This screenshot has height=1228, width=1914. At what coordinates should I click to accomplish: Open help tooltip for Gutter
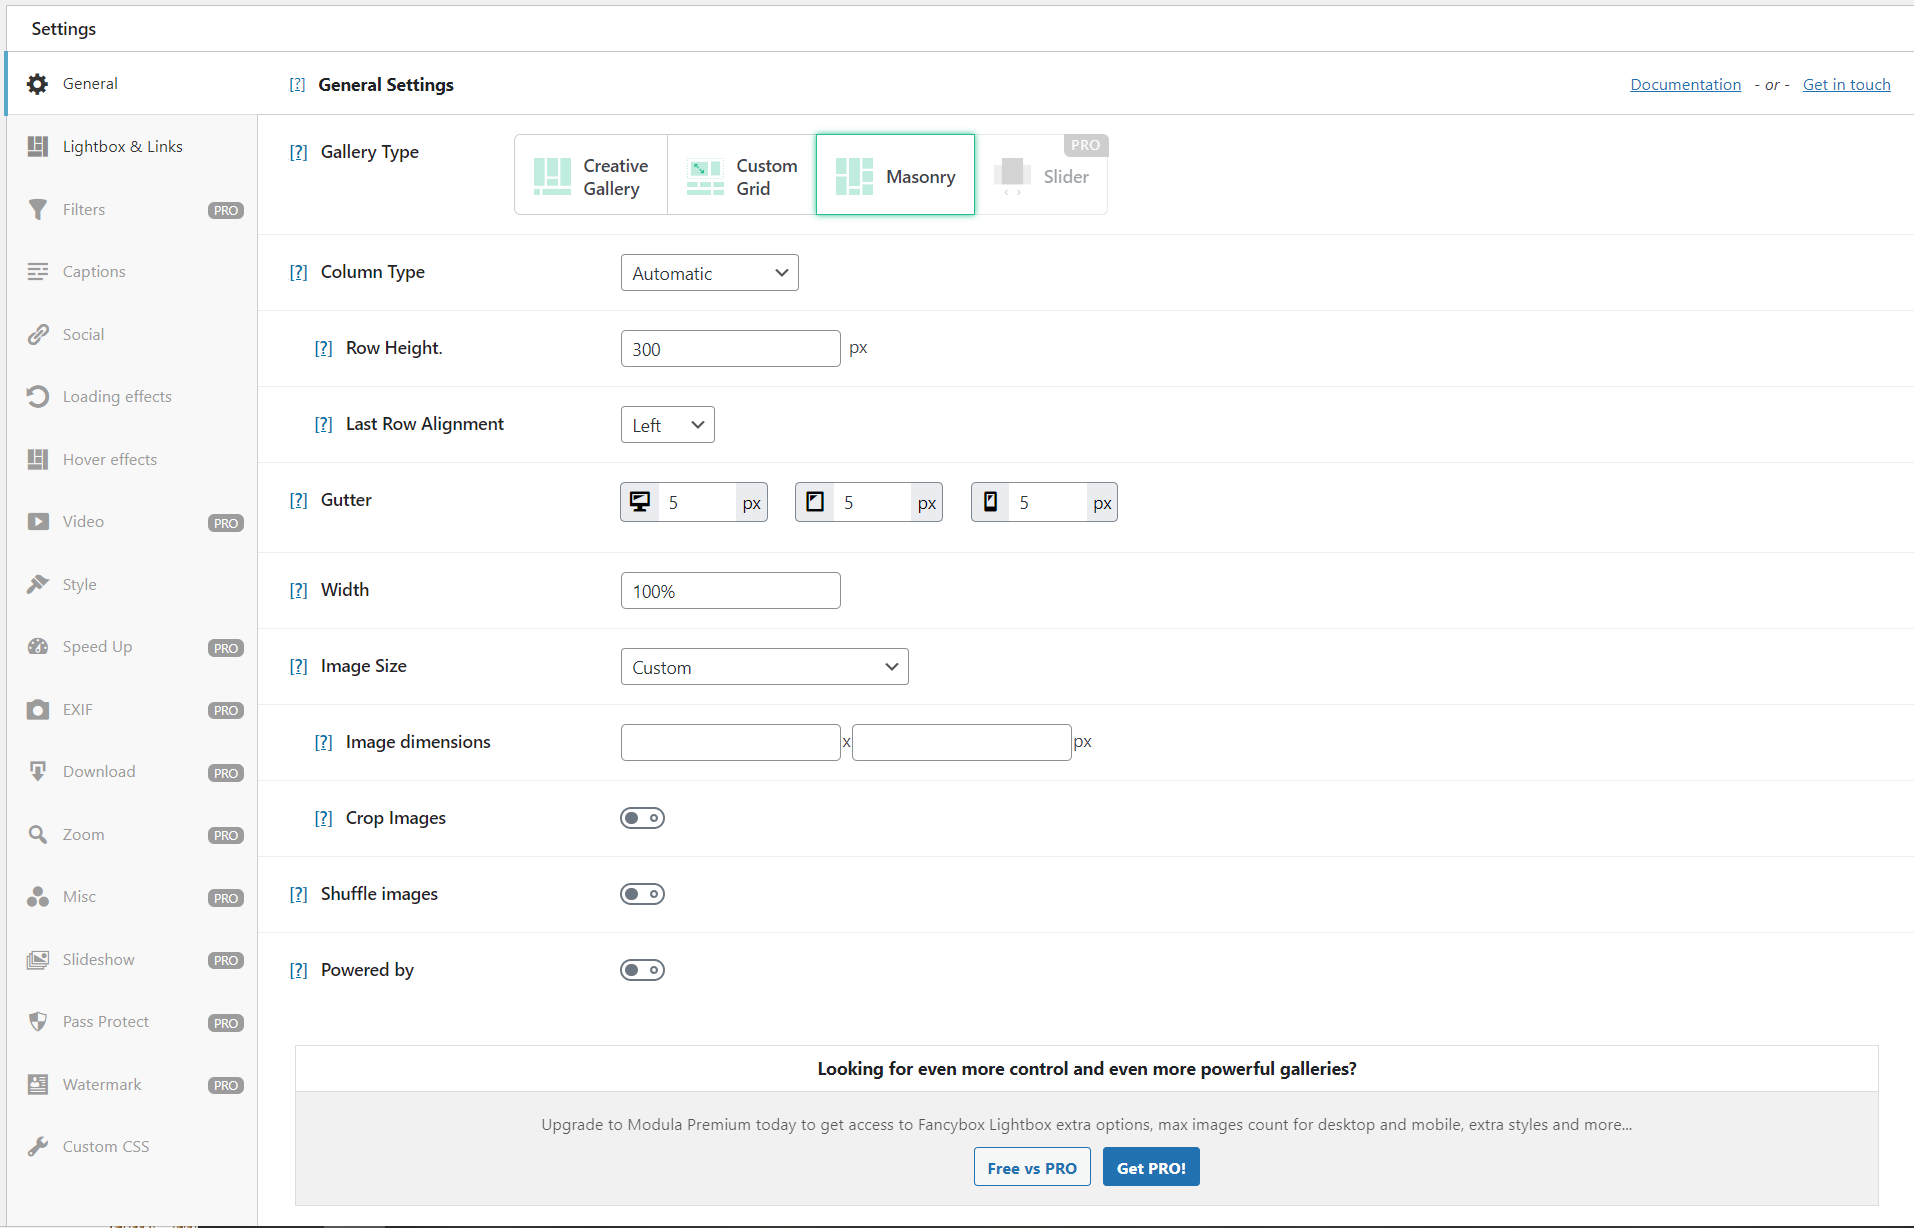pos(298,500)
